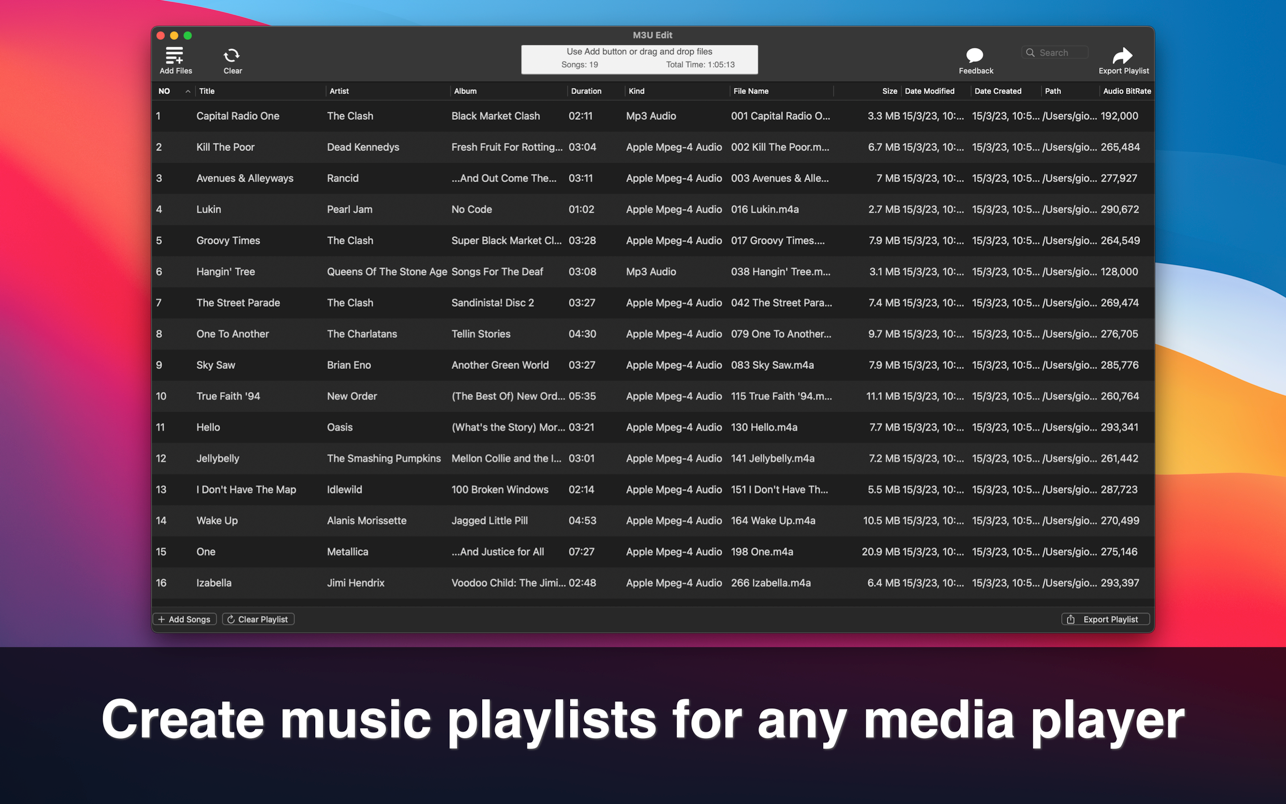Select the row for Hangin' Tree
The height and width of the screenshot is (804, 1286).
226,272
